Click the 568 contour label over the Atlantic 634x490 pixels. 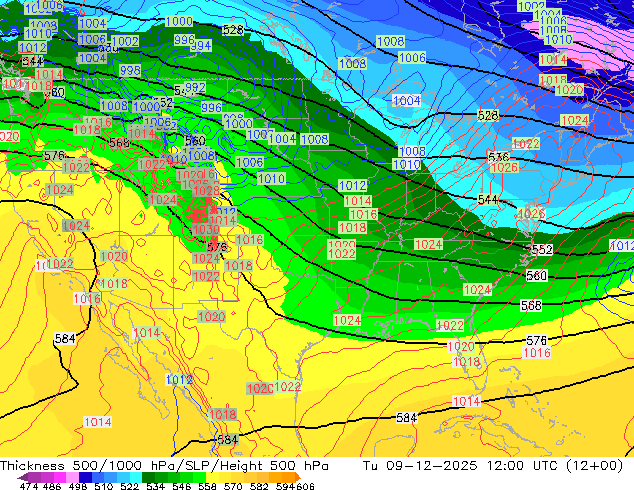(531, 305)
